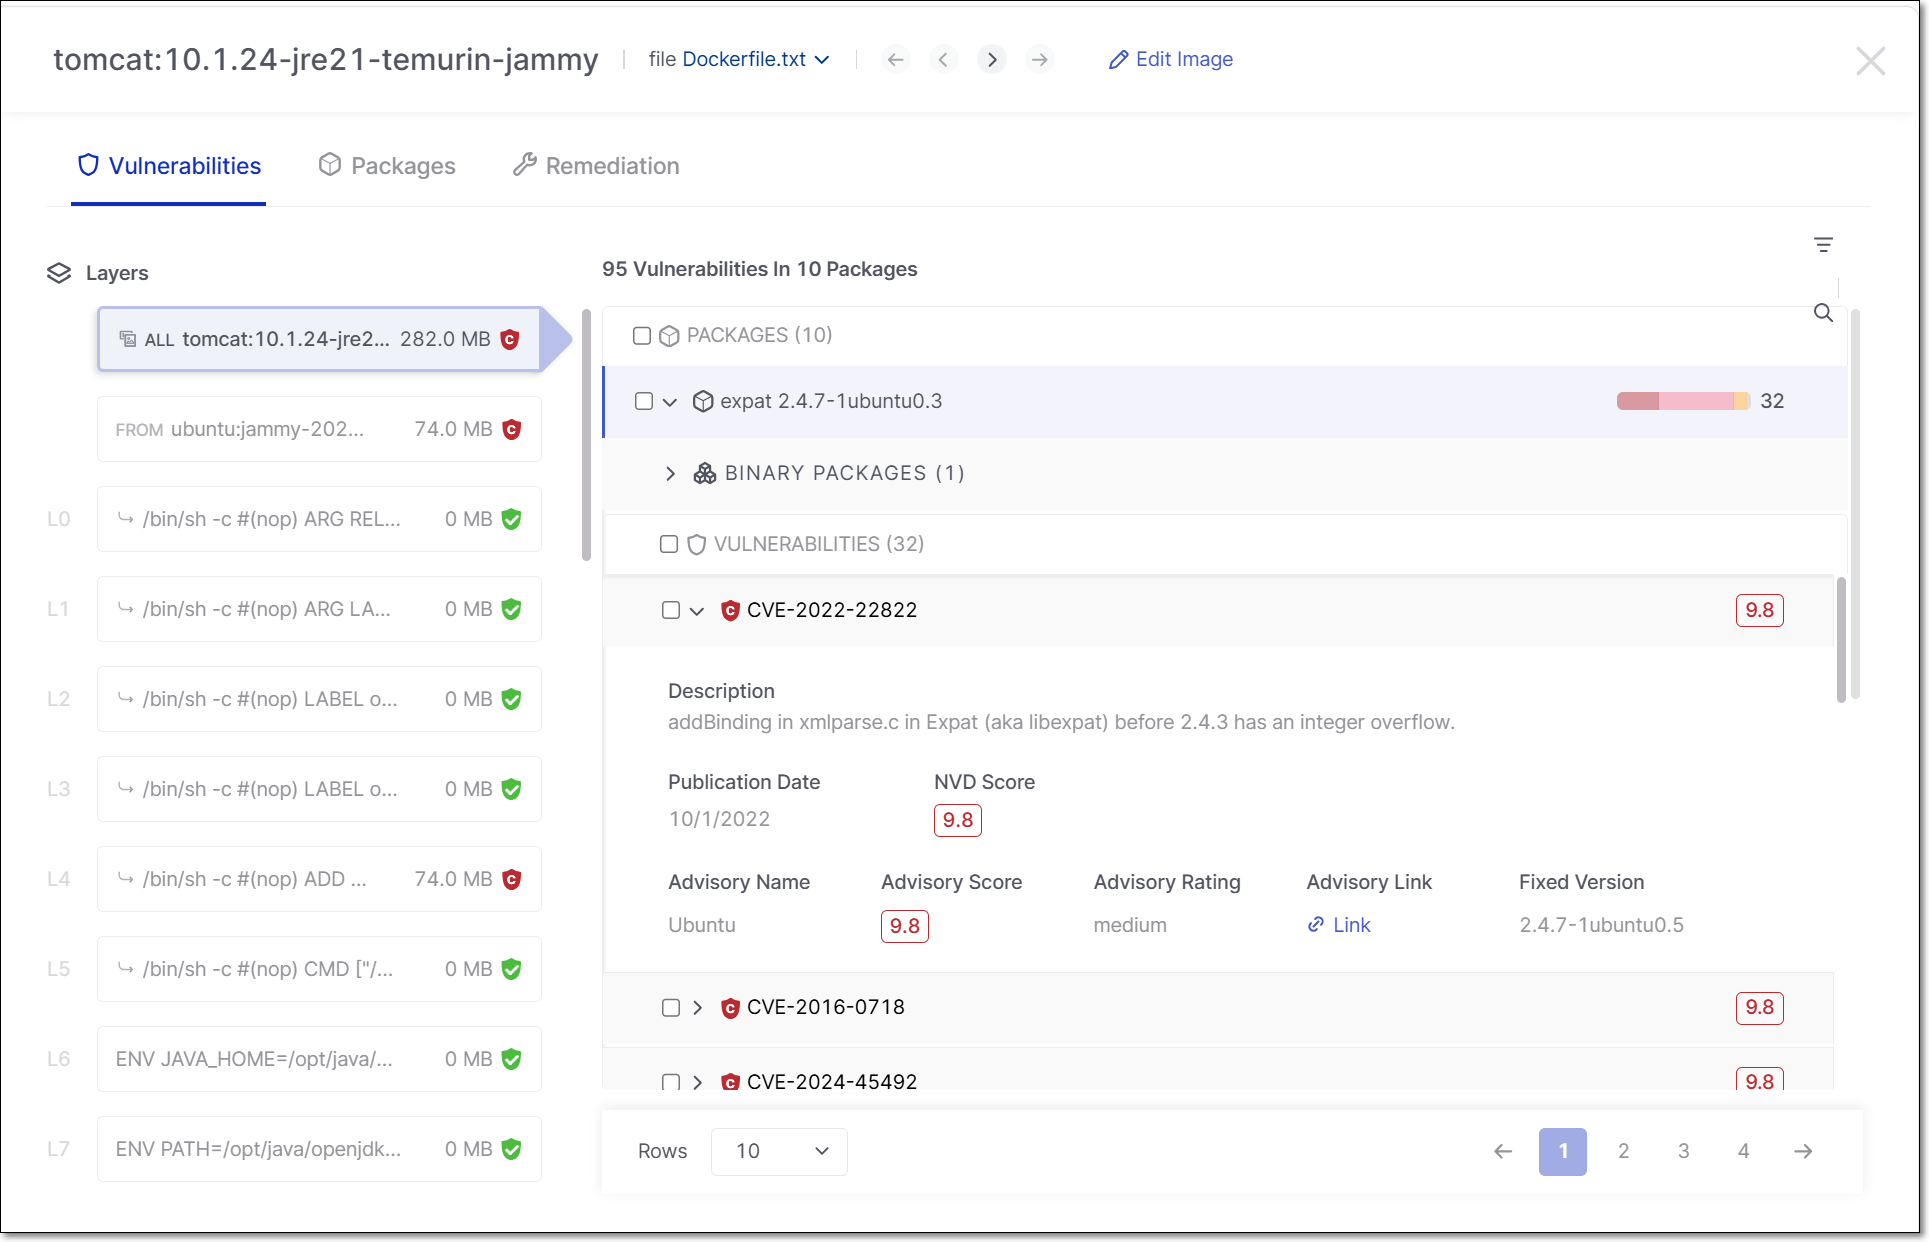The height and width of the screenshot is (1242, 1929).
Task: Go to page 3 of results
Action: pos(1683,1151)
